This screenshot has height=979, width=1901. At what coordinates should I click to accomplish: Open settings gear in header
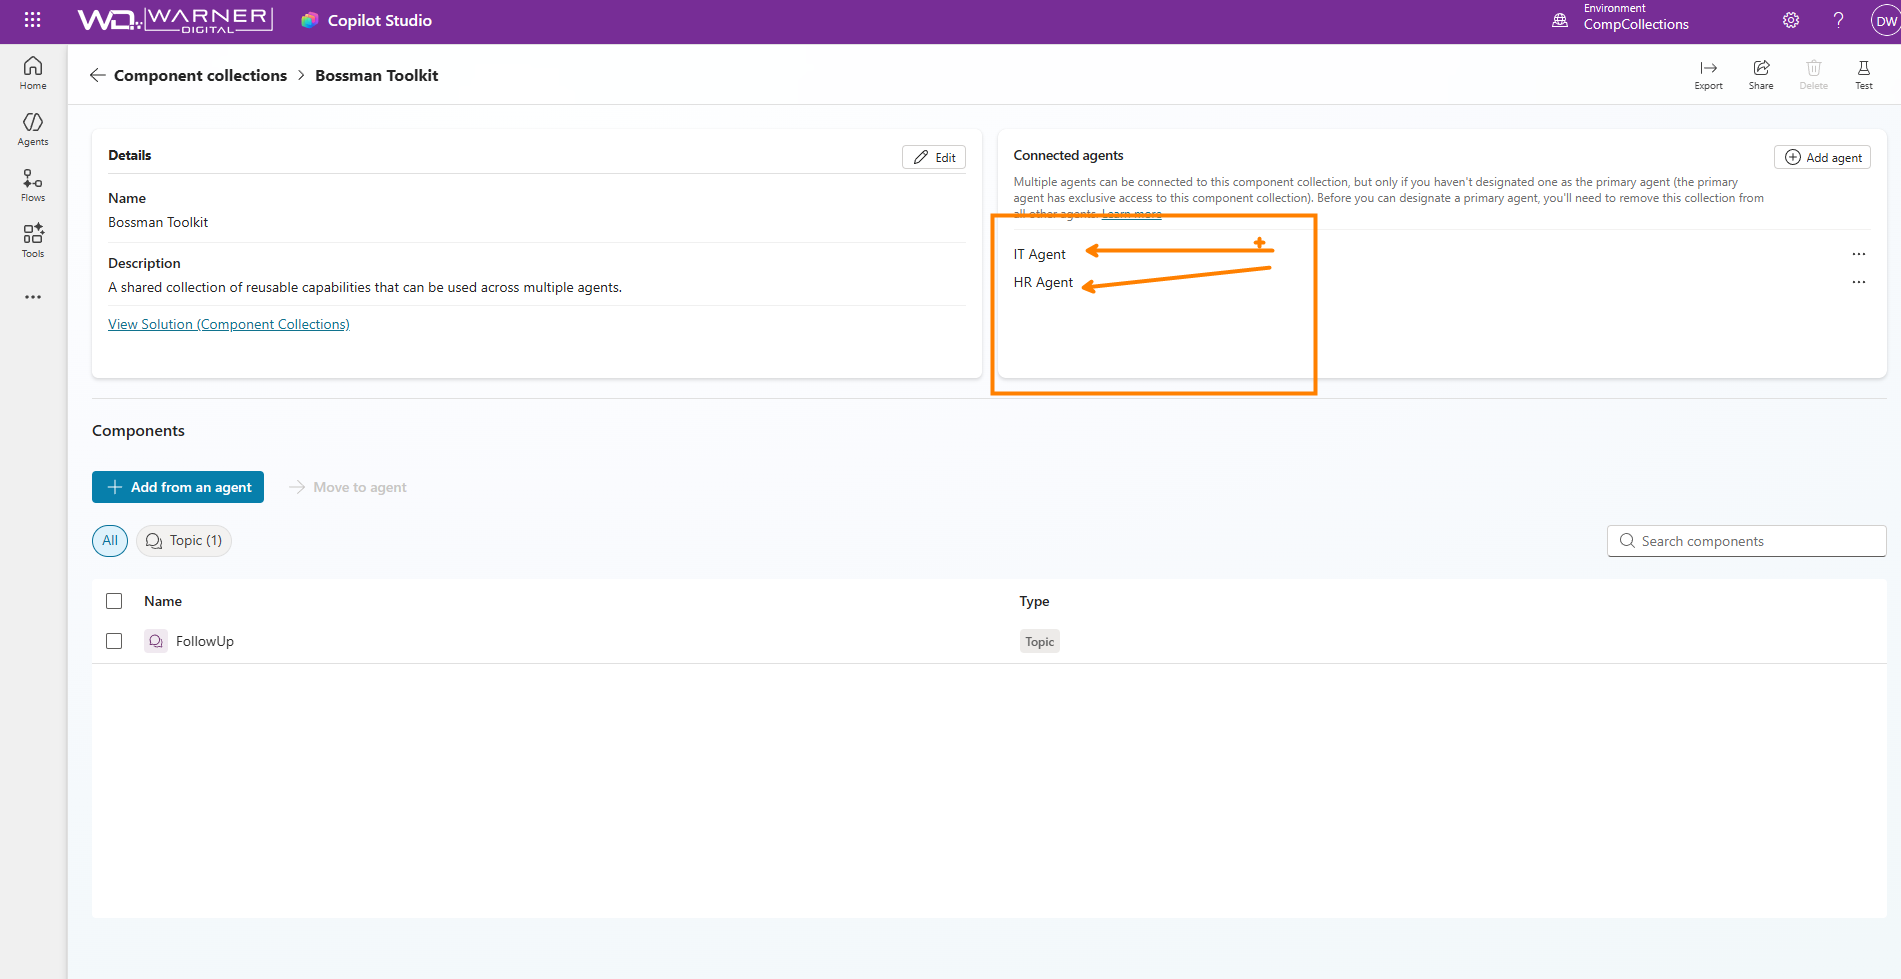tap(1791, 20)
